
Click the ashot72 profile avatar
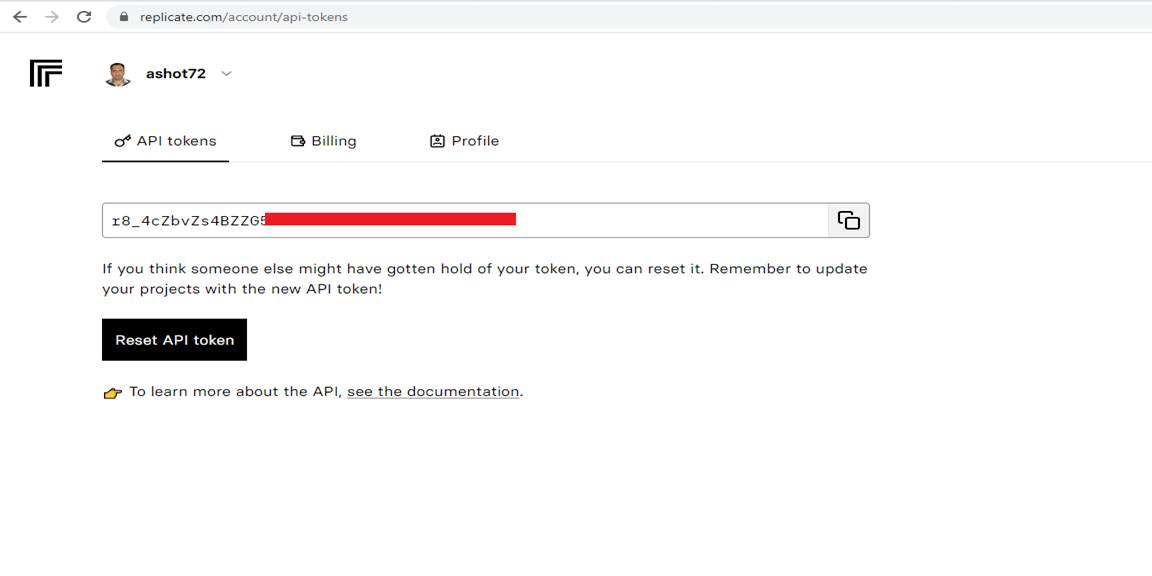118,74
